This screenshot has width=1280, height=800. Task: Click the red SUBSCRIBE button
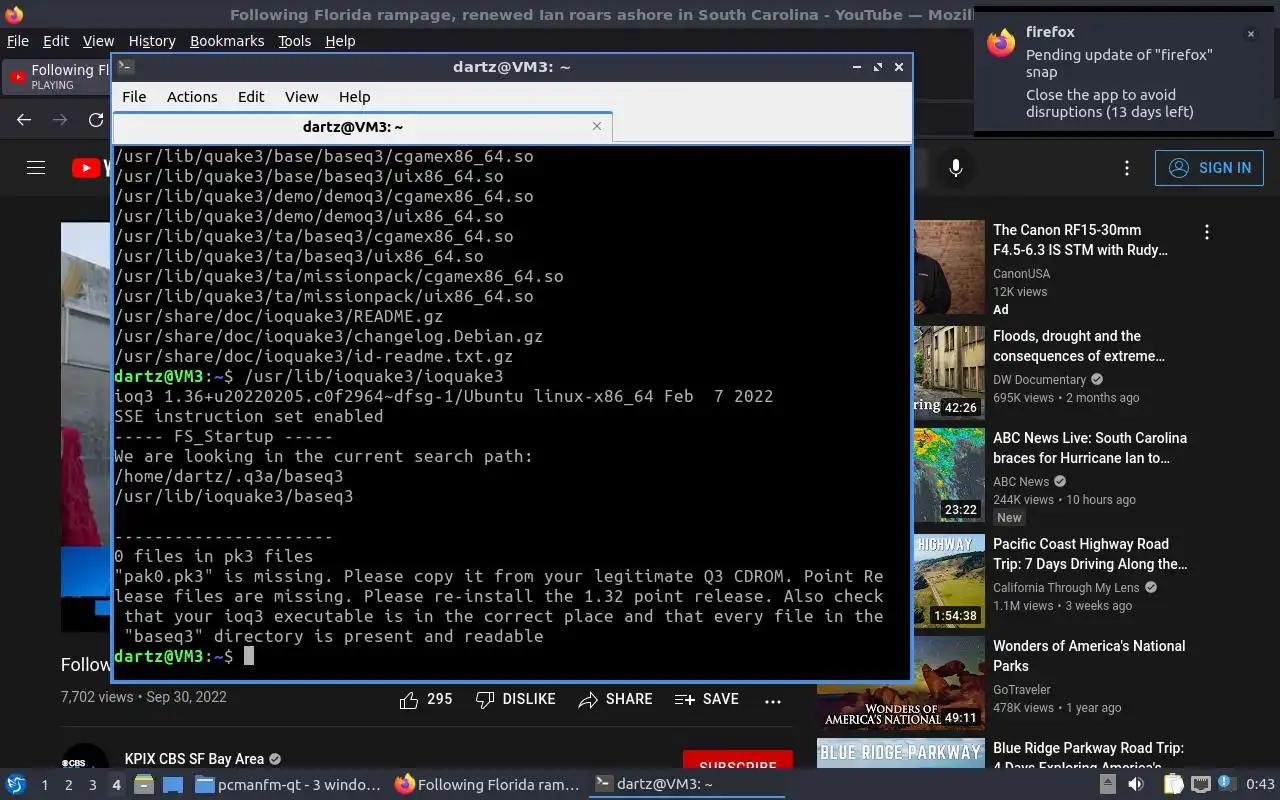(x=738, y=760)
